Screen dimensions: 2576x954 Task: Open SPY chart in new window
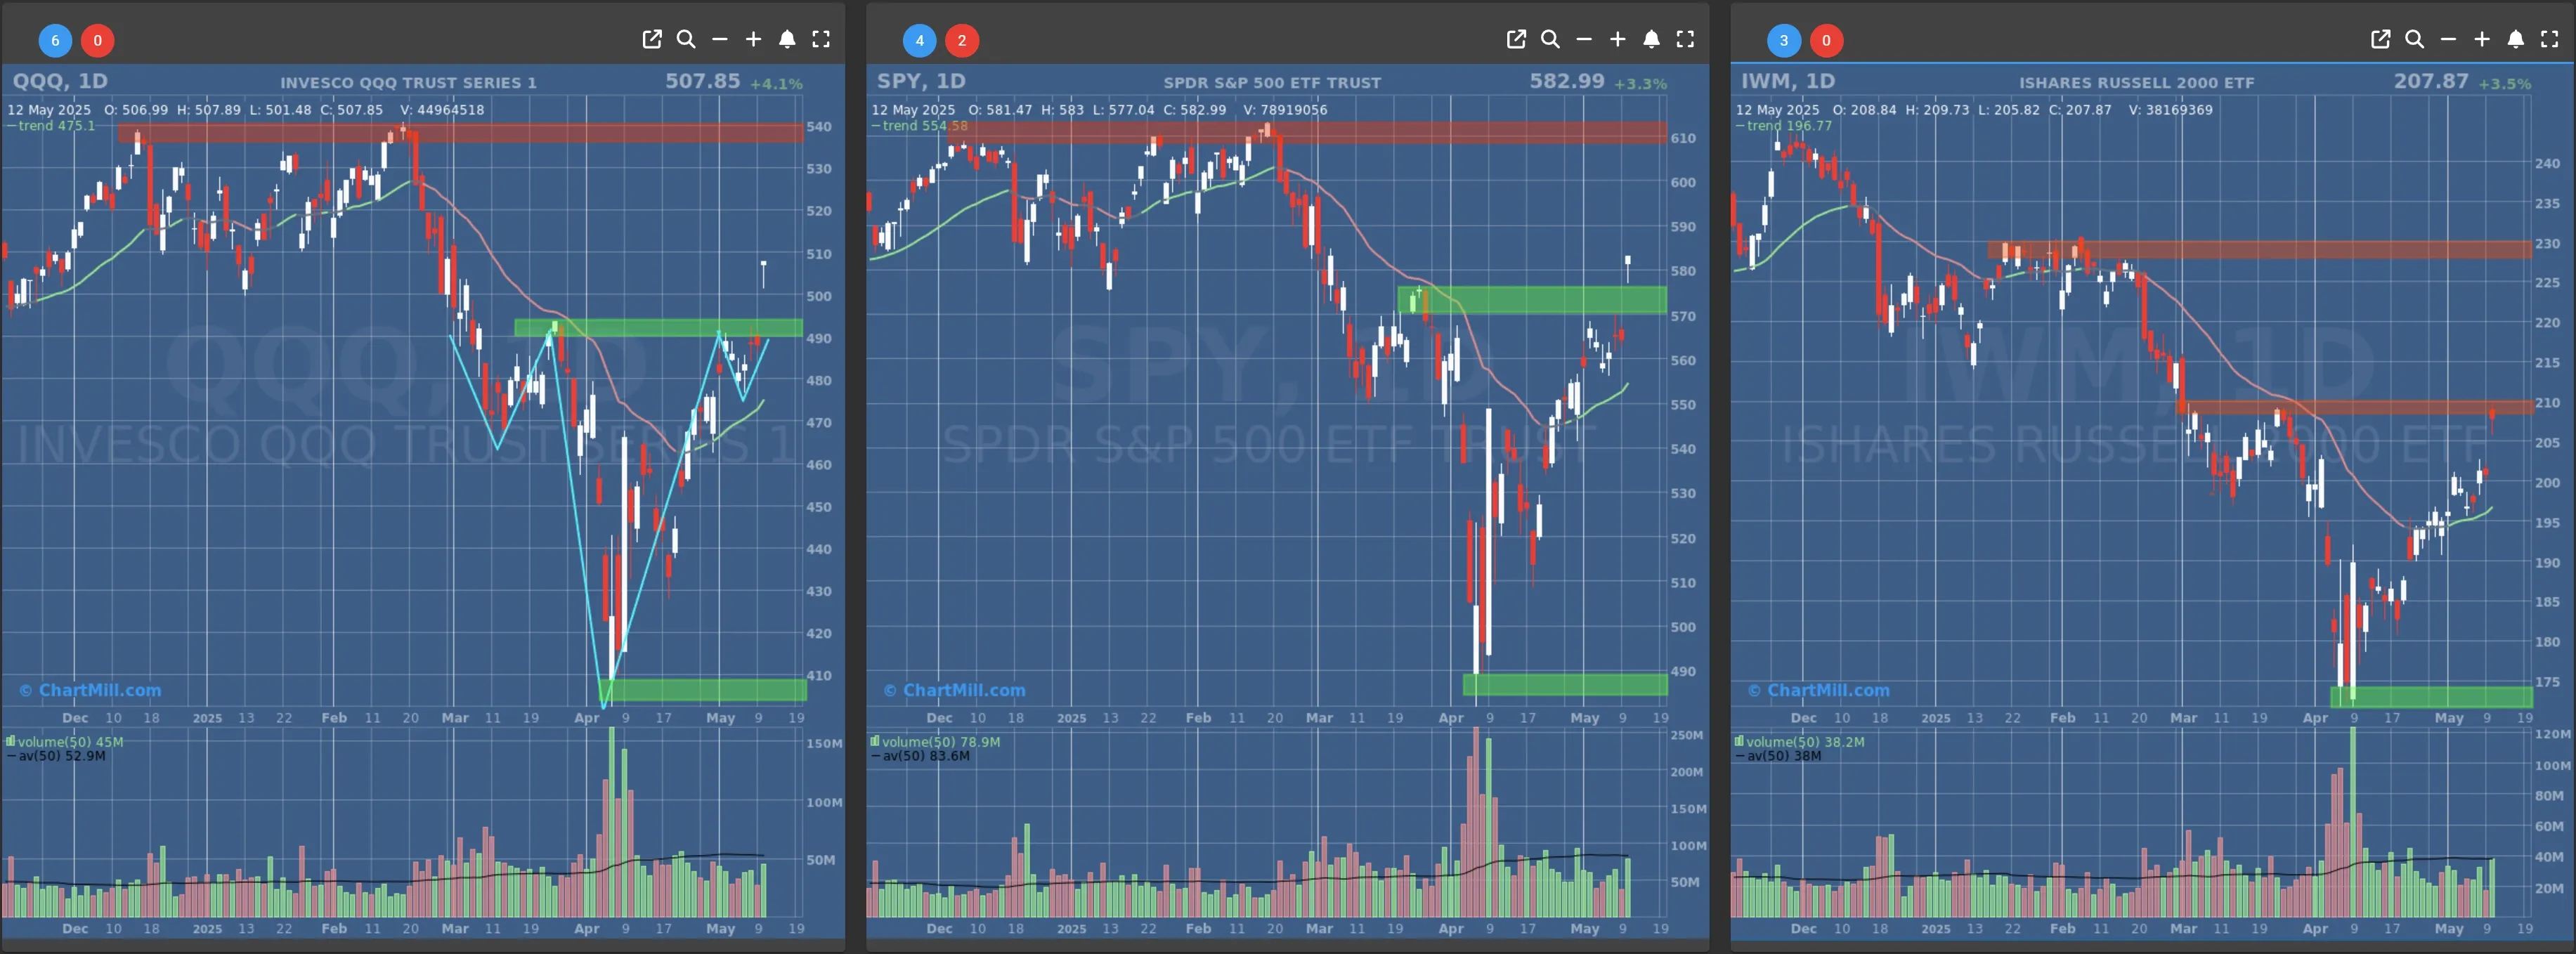pos(1516,39)
